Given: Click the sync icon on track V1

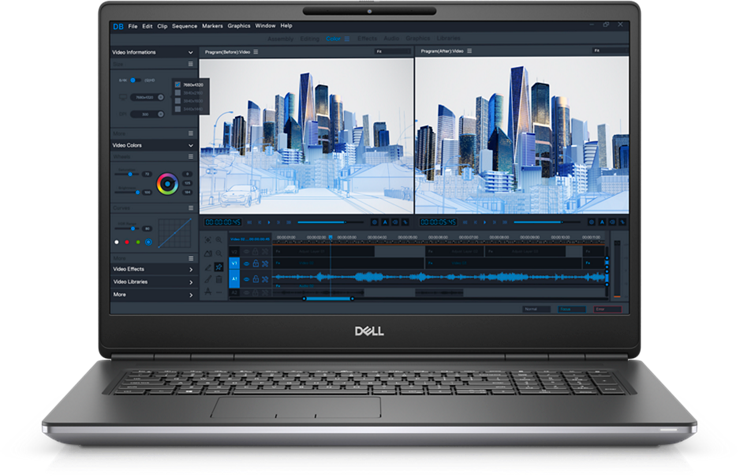Looking at the screenshot, I should [265, 264].
